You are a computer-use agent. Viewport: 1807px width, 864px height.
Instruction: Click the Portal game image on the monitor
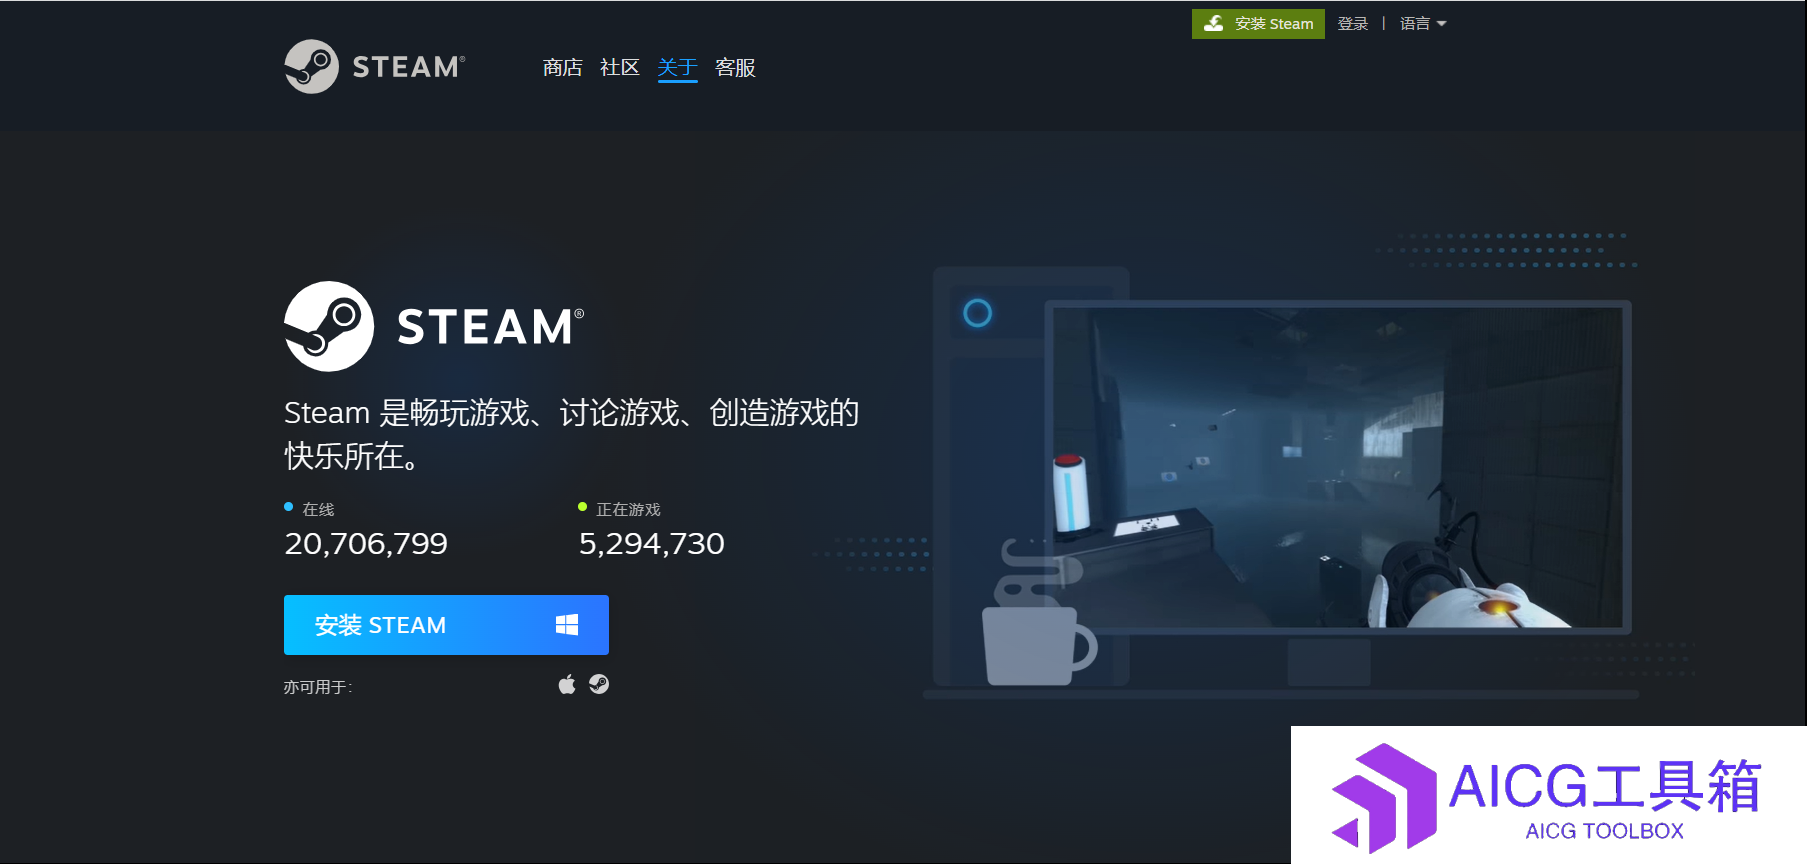(x=1337, y=467)
